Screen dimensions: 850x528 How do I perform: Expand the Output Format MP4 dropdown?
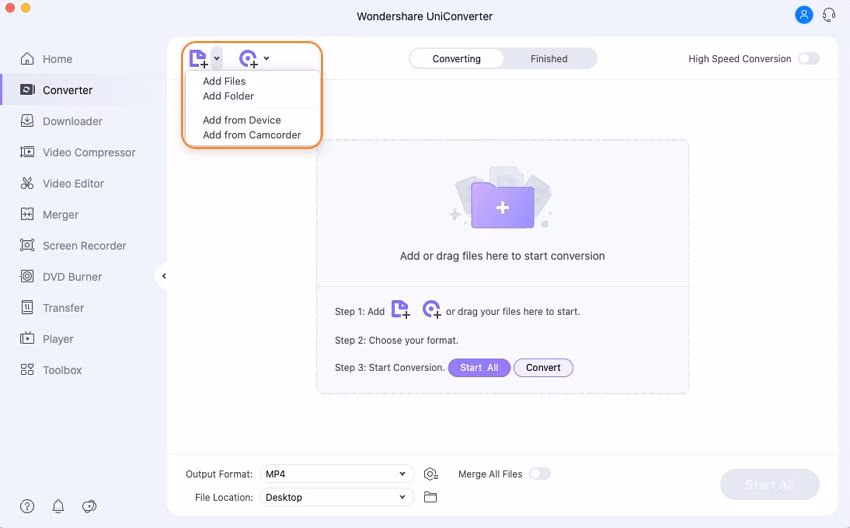[336, 474]
